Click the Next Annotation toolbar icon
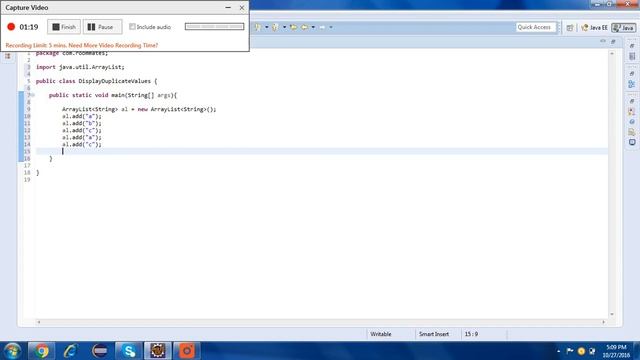 click(x=258, y=27)
